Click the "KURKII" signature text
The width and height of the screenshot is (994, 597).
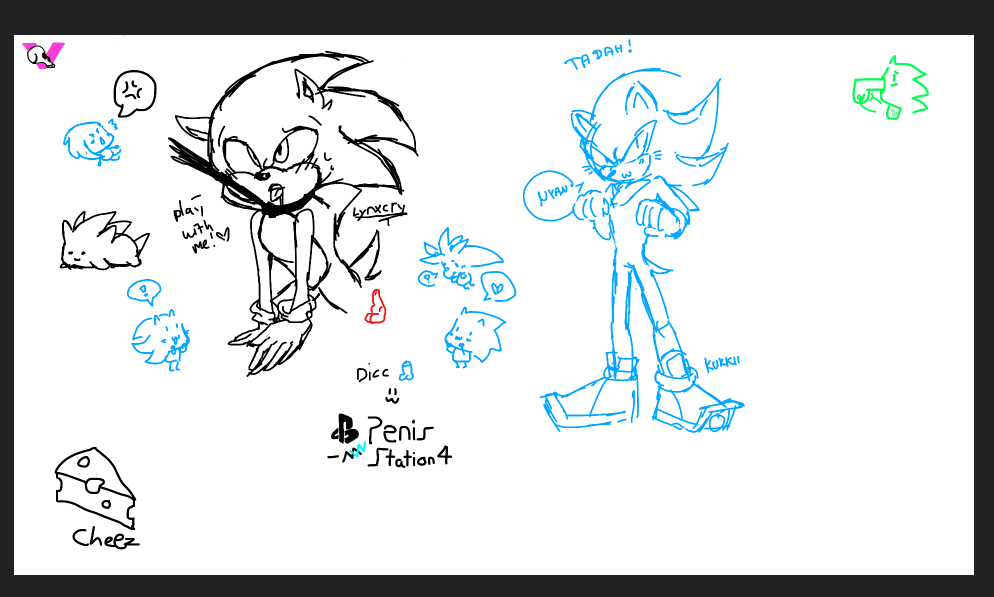pos(722,364)
